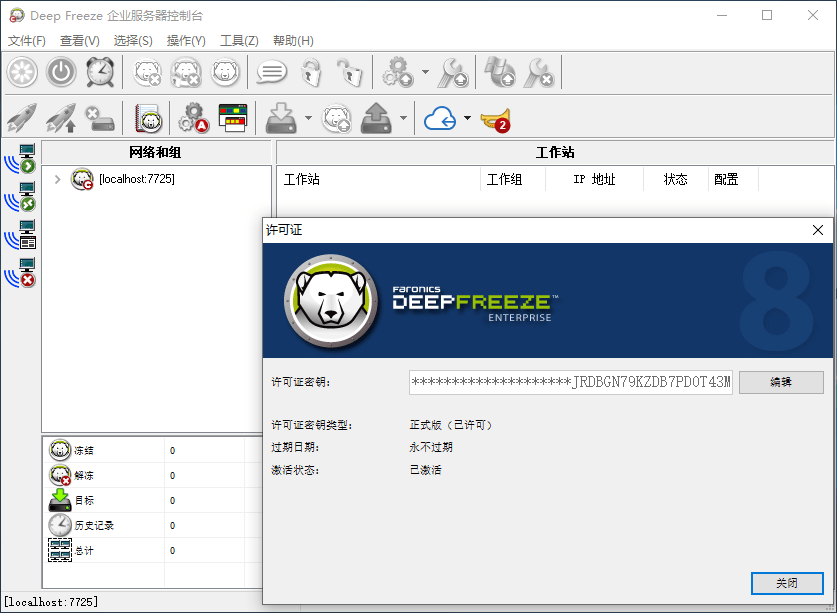Click the red X connection sidebar icon
Screen dimensions: 837x613
pyautogui.click(x=20, y=273)
